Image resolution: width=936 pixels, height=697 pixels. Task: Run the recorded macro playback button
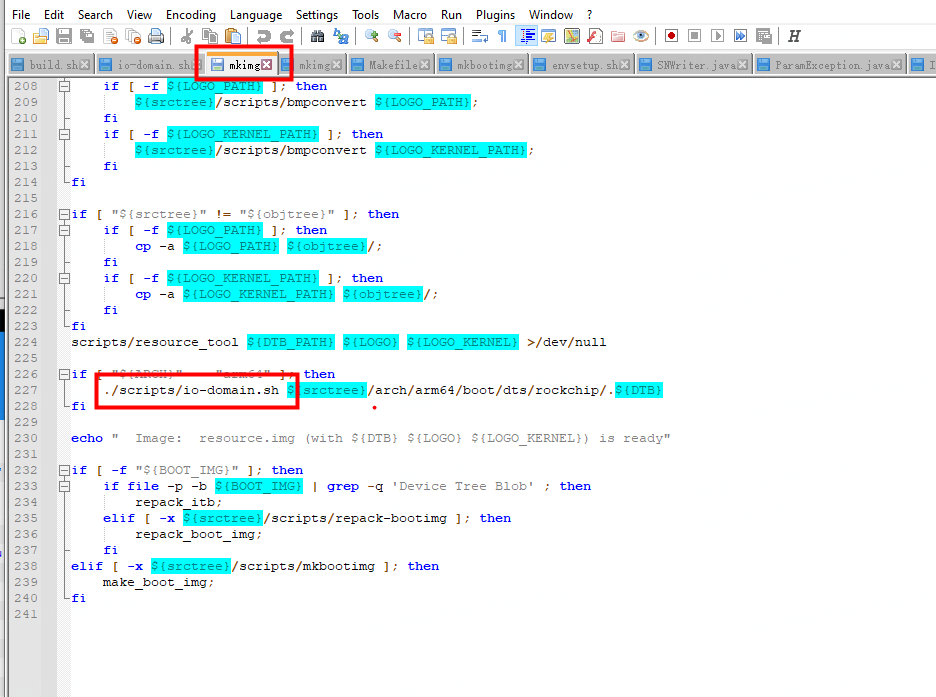pyautogui.click(x=718, y=34)
